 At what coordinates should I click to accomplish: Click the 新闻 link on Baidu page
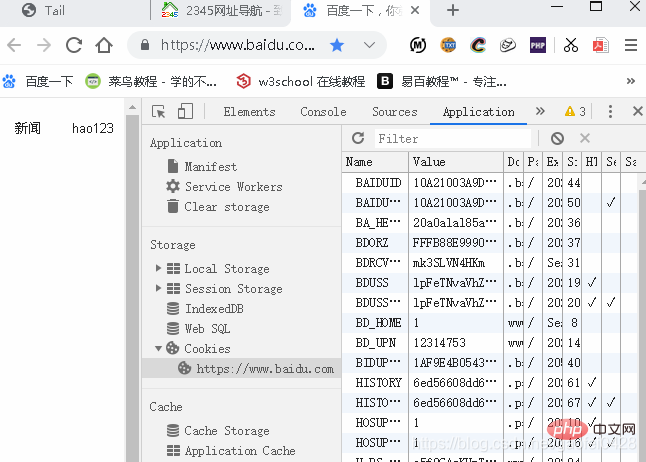28,128
